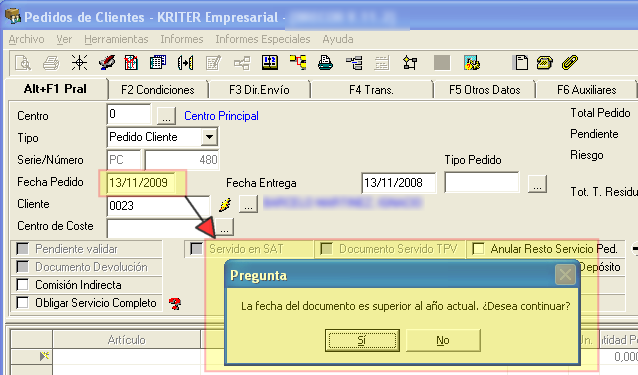638x375 pixels.
Task: Enable Comisión Indirecta checkbox
Action: point(22,285)
